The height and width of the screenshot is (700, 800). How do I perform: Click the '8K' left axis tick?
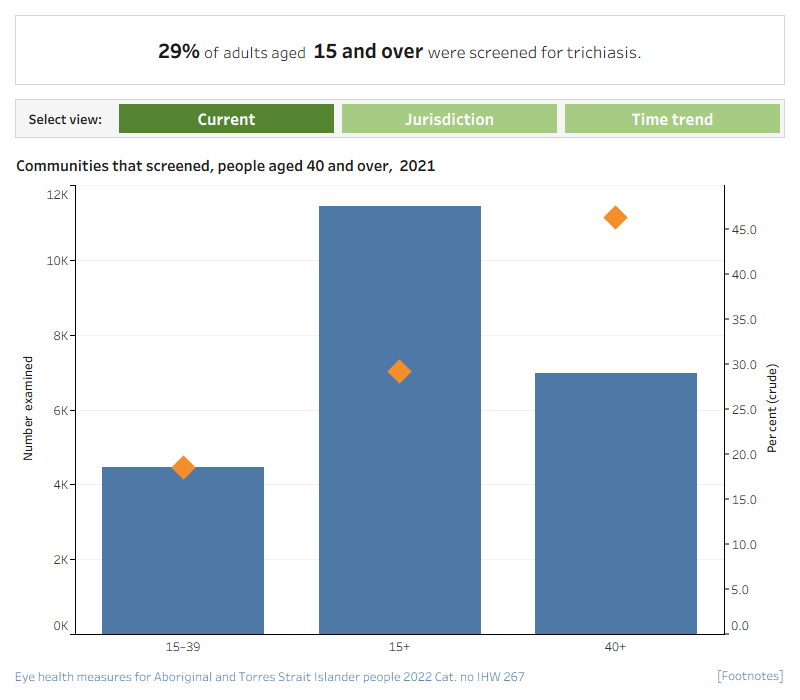click(61, 336)
